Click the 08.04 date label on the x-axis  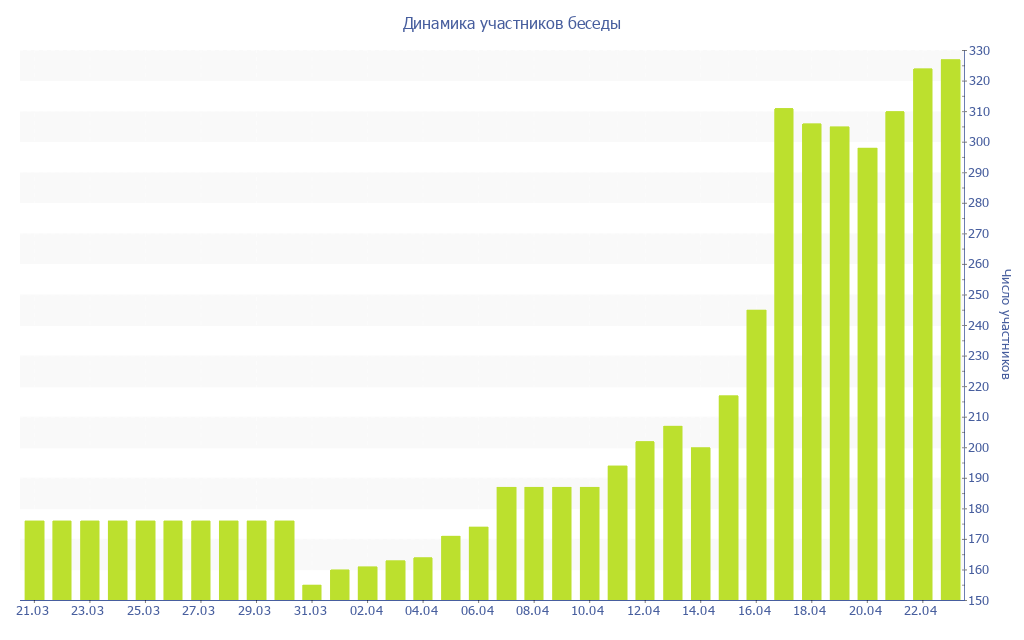(533, 611)
